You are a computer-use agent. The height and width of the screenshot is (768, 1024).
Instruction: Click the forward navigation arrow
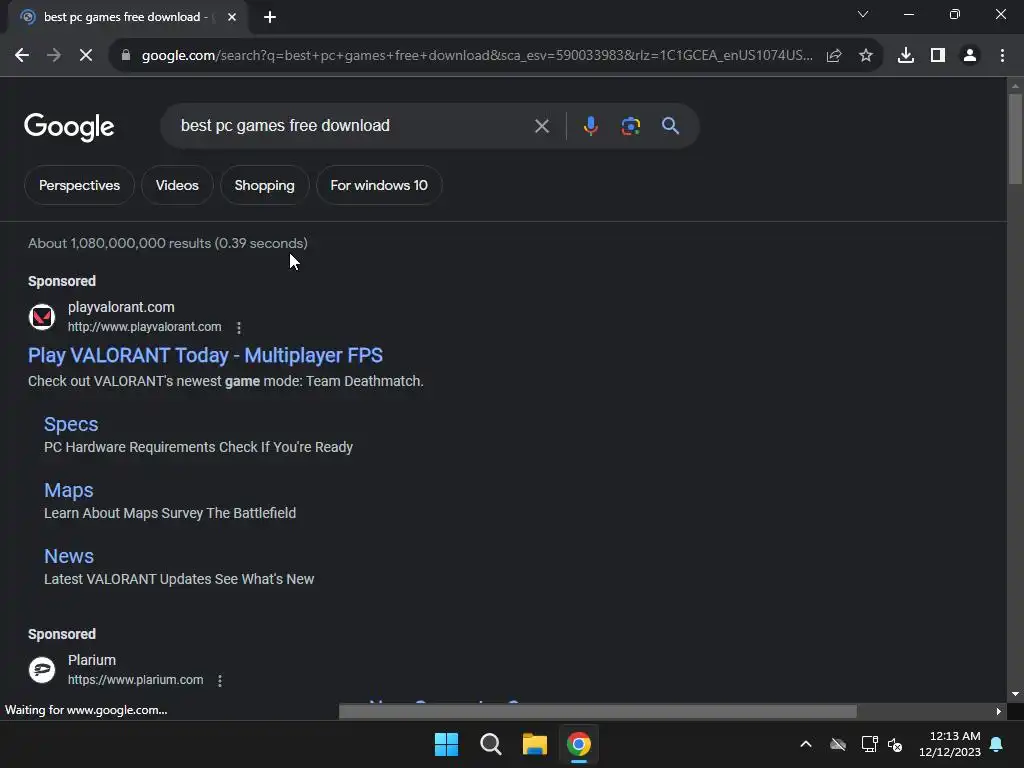pos(54,56)
